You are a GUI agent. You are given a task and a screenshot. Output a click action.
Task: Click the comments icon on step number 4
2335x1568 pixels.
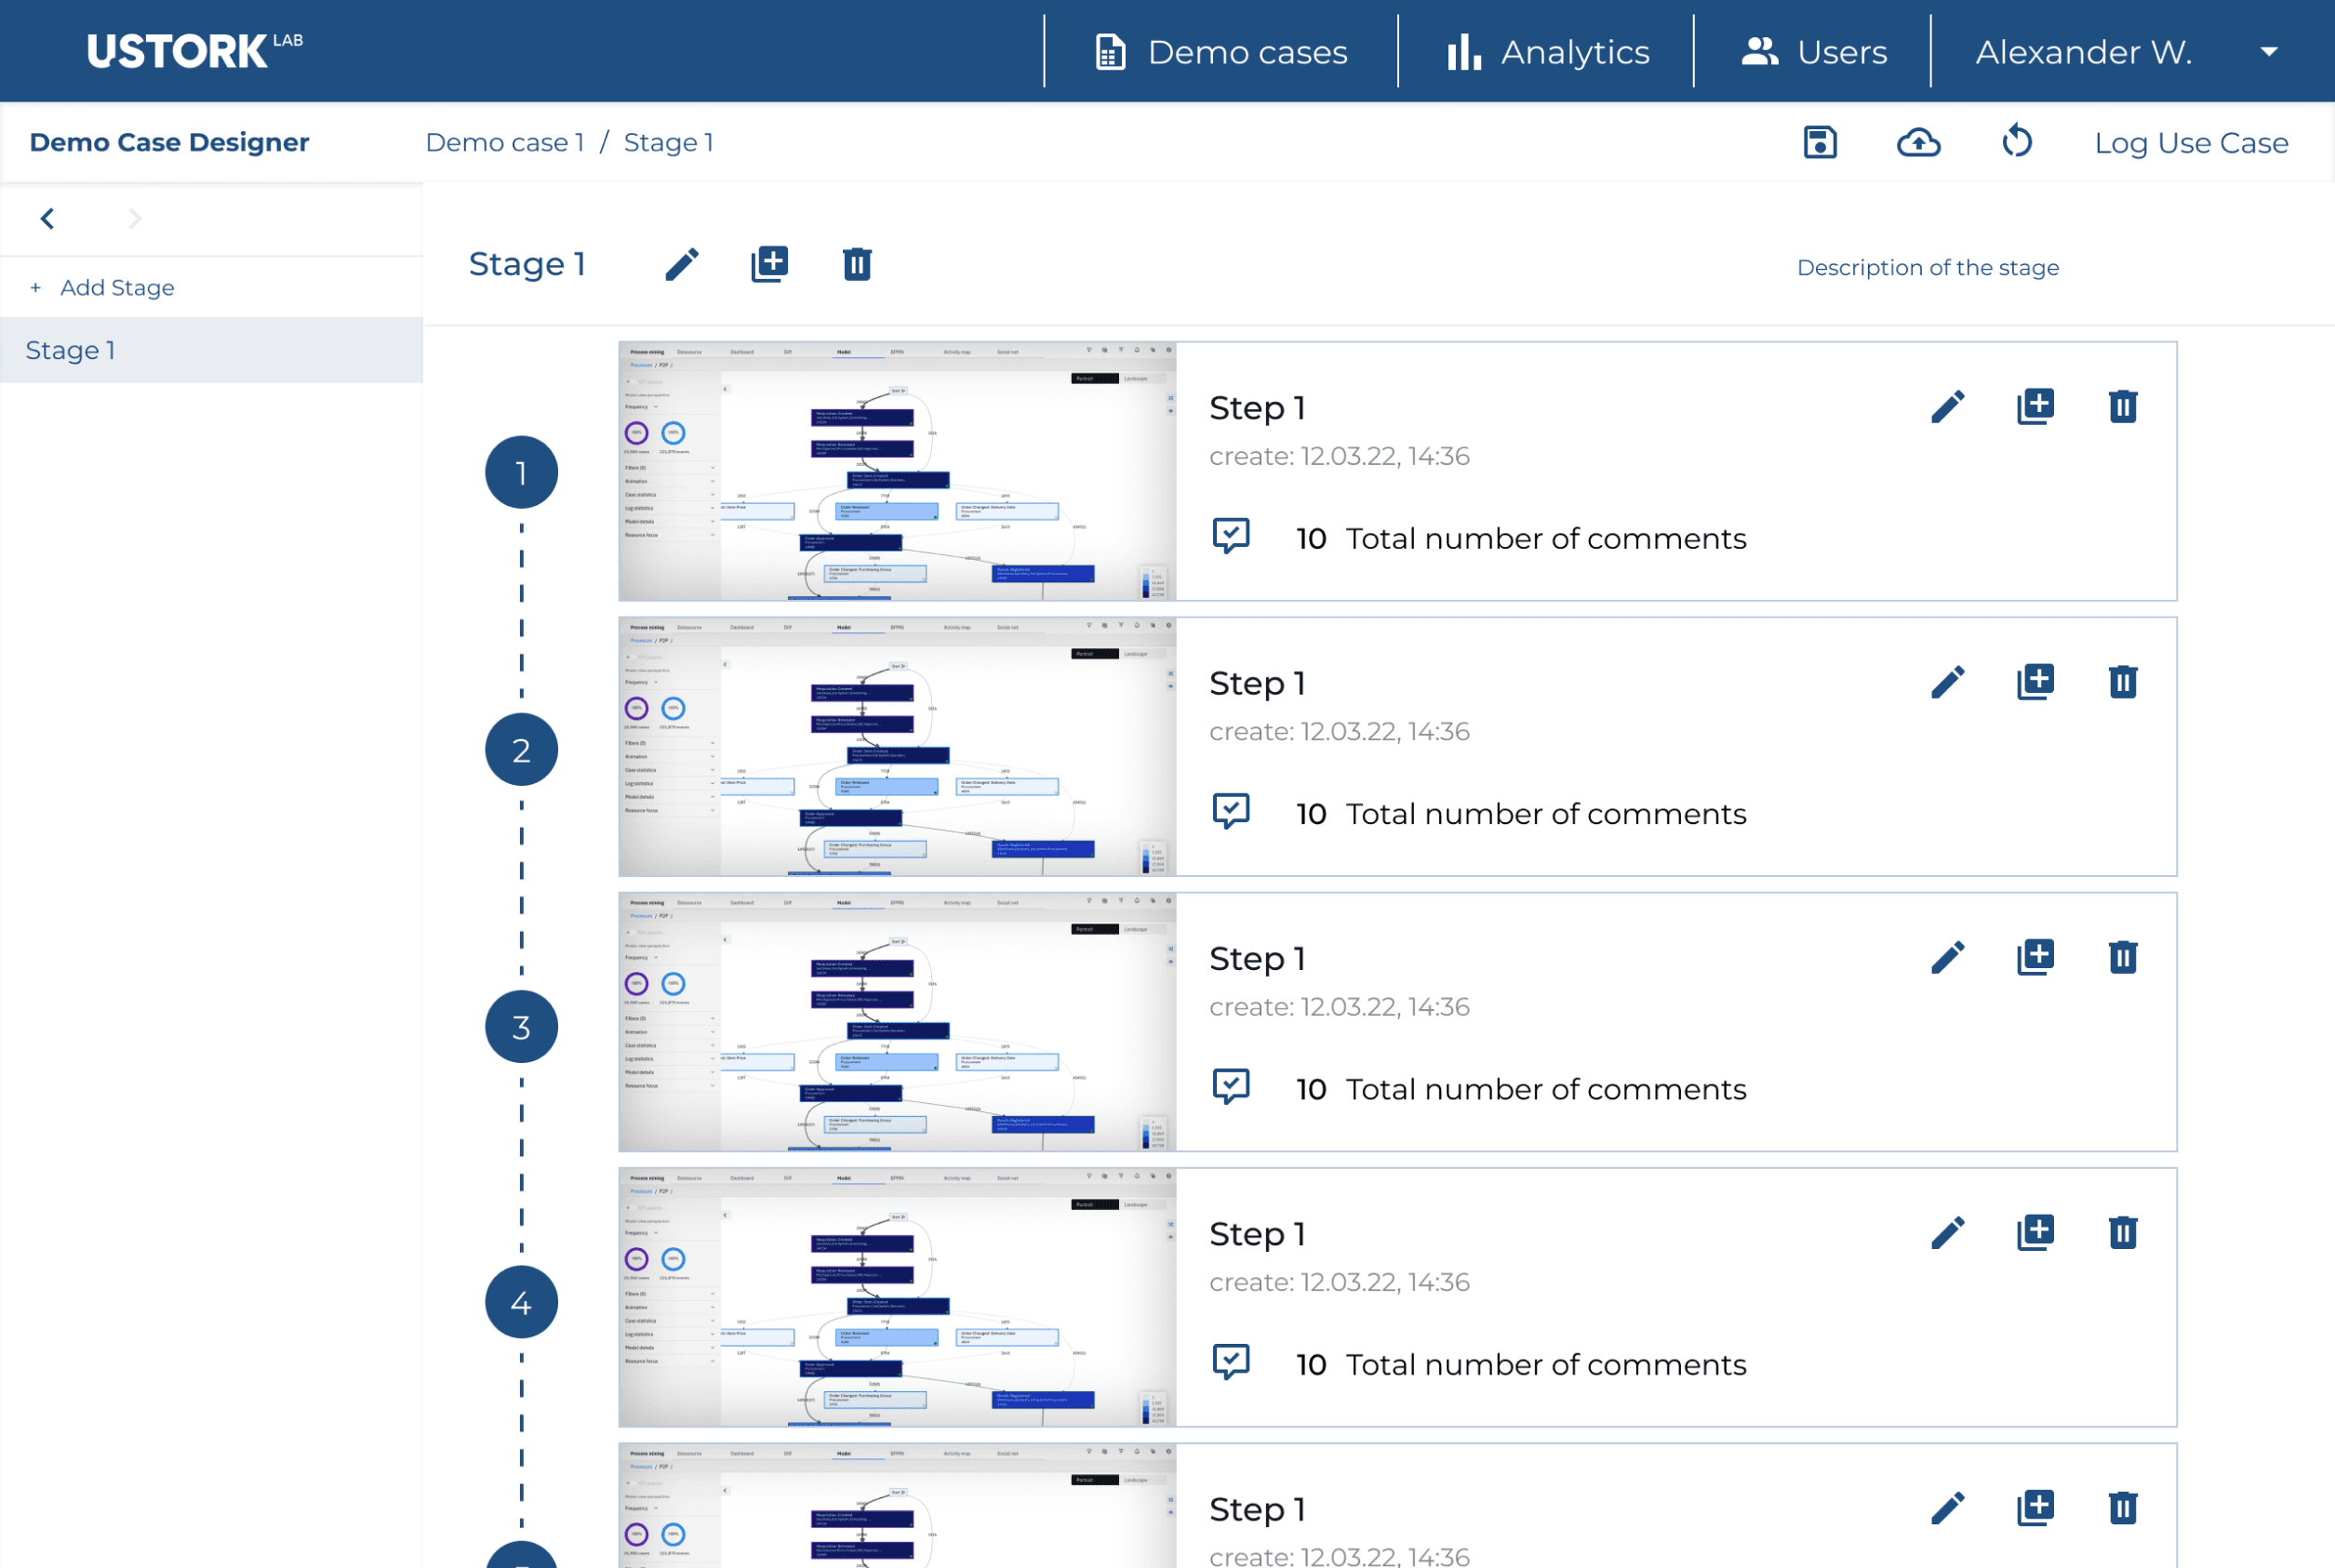click(1231, 1362)
